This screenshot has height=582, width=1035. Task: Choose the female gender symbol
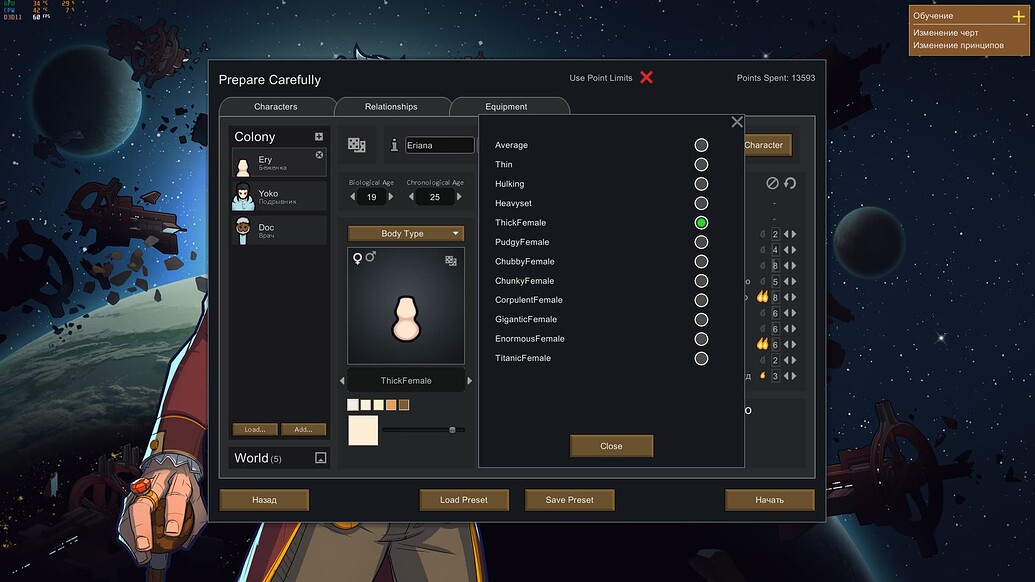pyautogui.click(x=357, y=258)
